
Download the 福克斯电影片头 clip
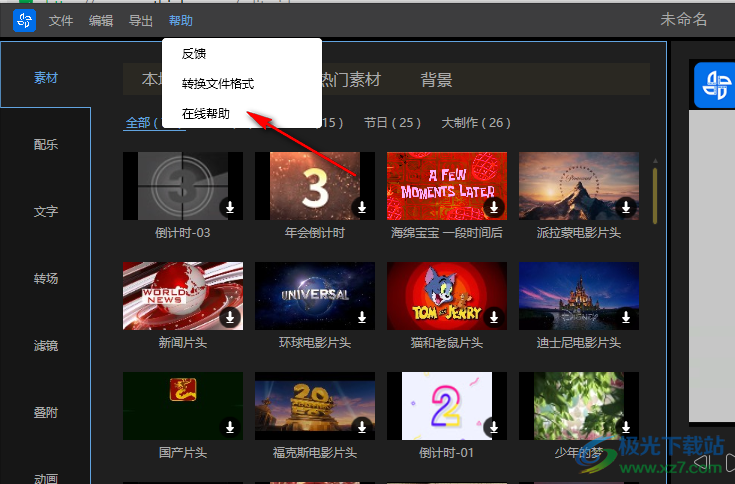point(362,427)
